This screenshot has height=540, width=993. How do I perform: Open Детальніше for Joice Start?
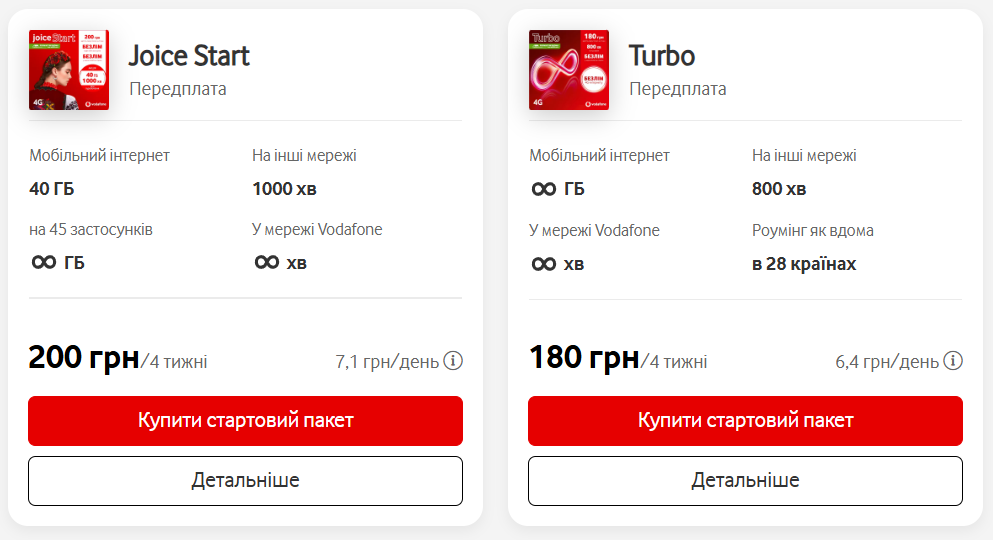click(245, 481)
